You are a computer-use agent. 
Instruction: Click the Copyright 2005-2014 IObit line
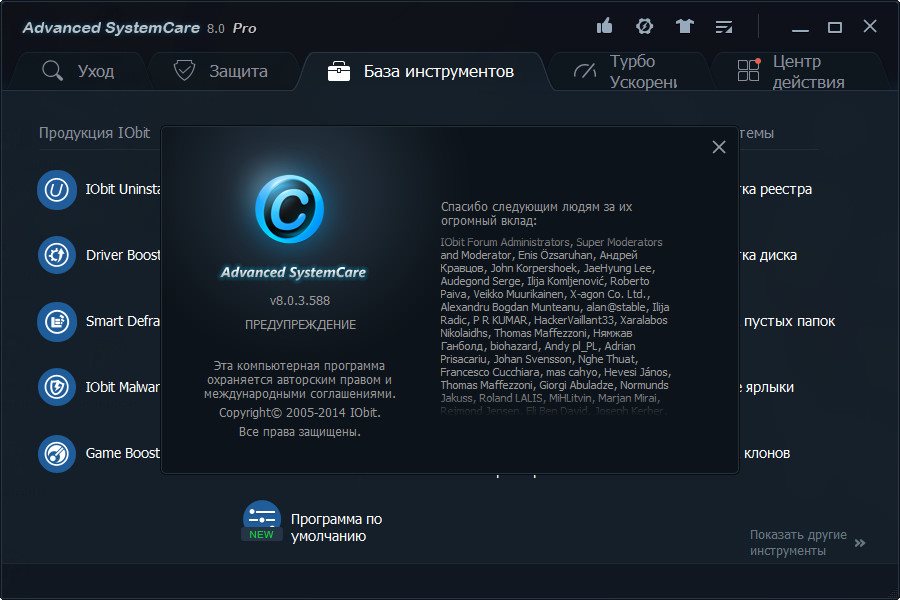tap(300, 413)
